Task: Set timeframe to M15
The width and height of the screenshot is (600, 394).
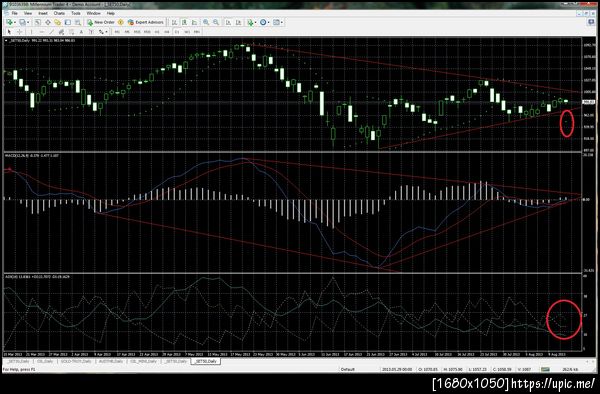Action: point(137,32)
